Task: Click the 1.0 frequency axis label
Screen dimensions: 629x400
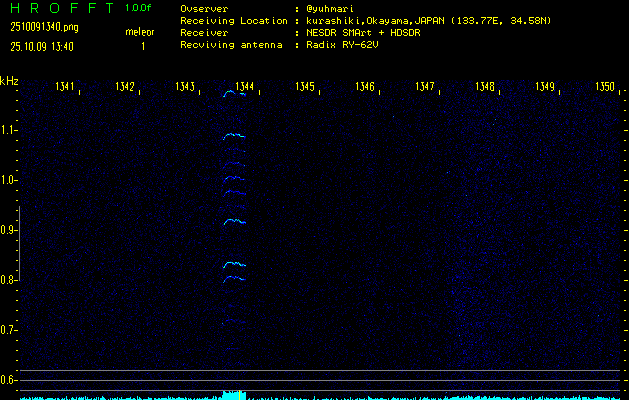Action: (x=9, y=180)
